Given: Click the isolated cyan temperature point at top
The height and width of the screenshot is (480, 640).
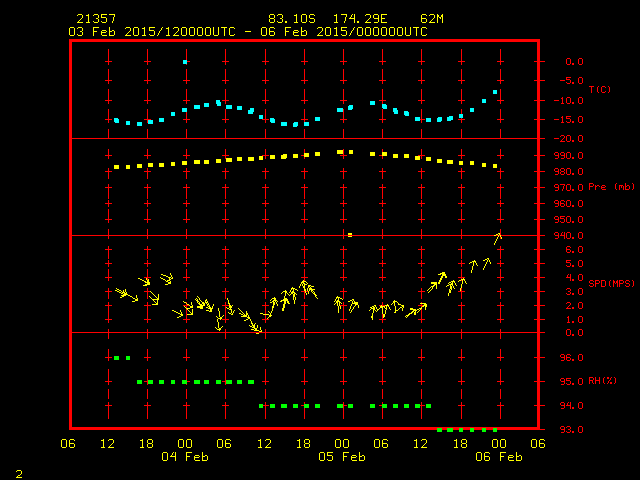Looking at the screenshot, I should 185,62.
